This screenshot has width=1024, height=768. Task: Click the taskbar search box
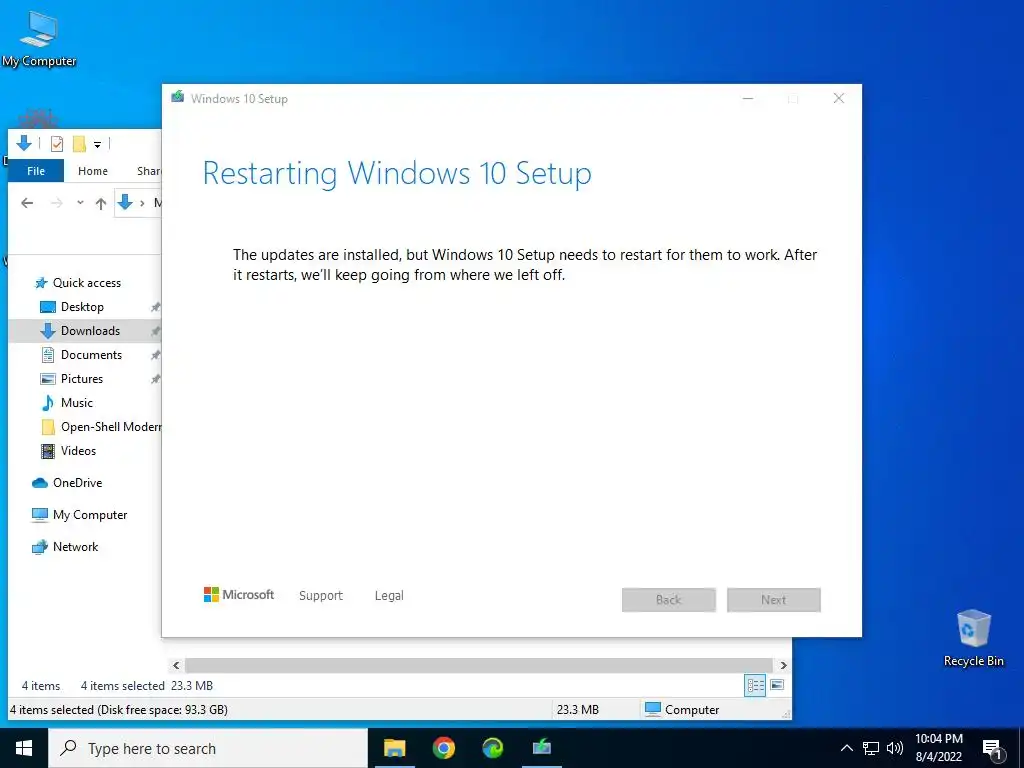tap(208, 748)
